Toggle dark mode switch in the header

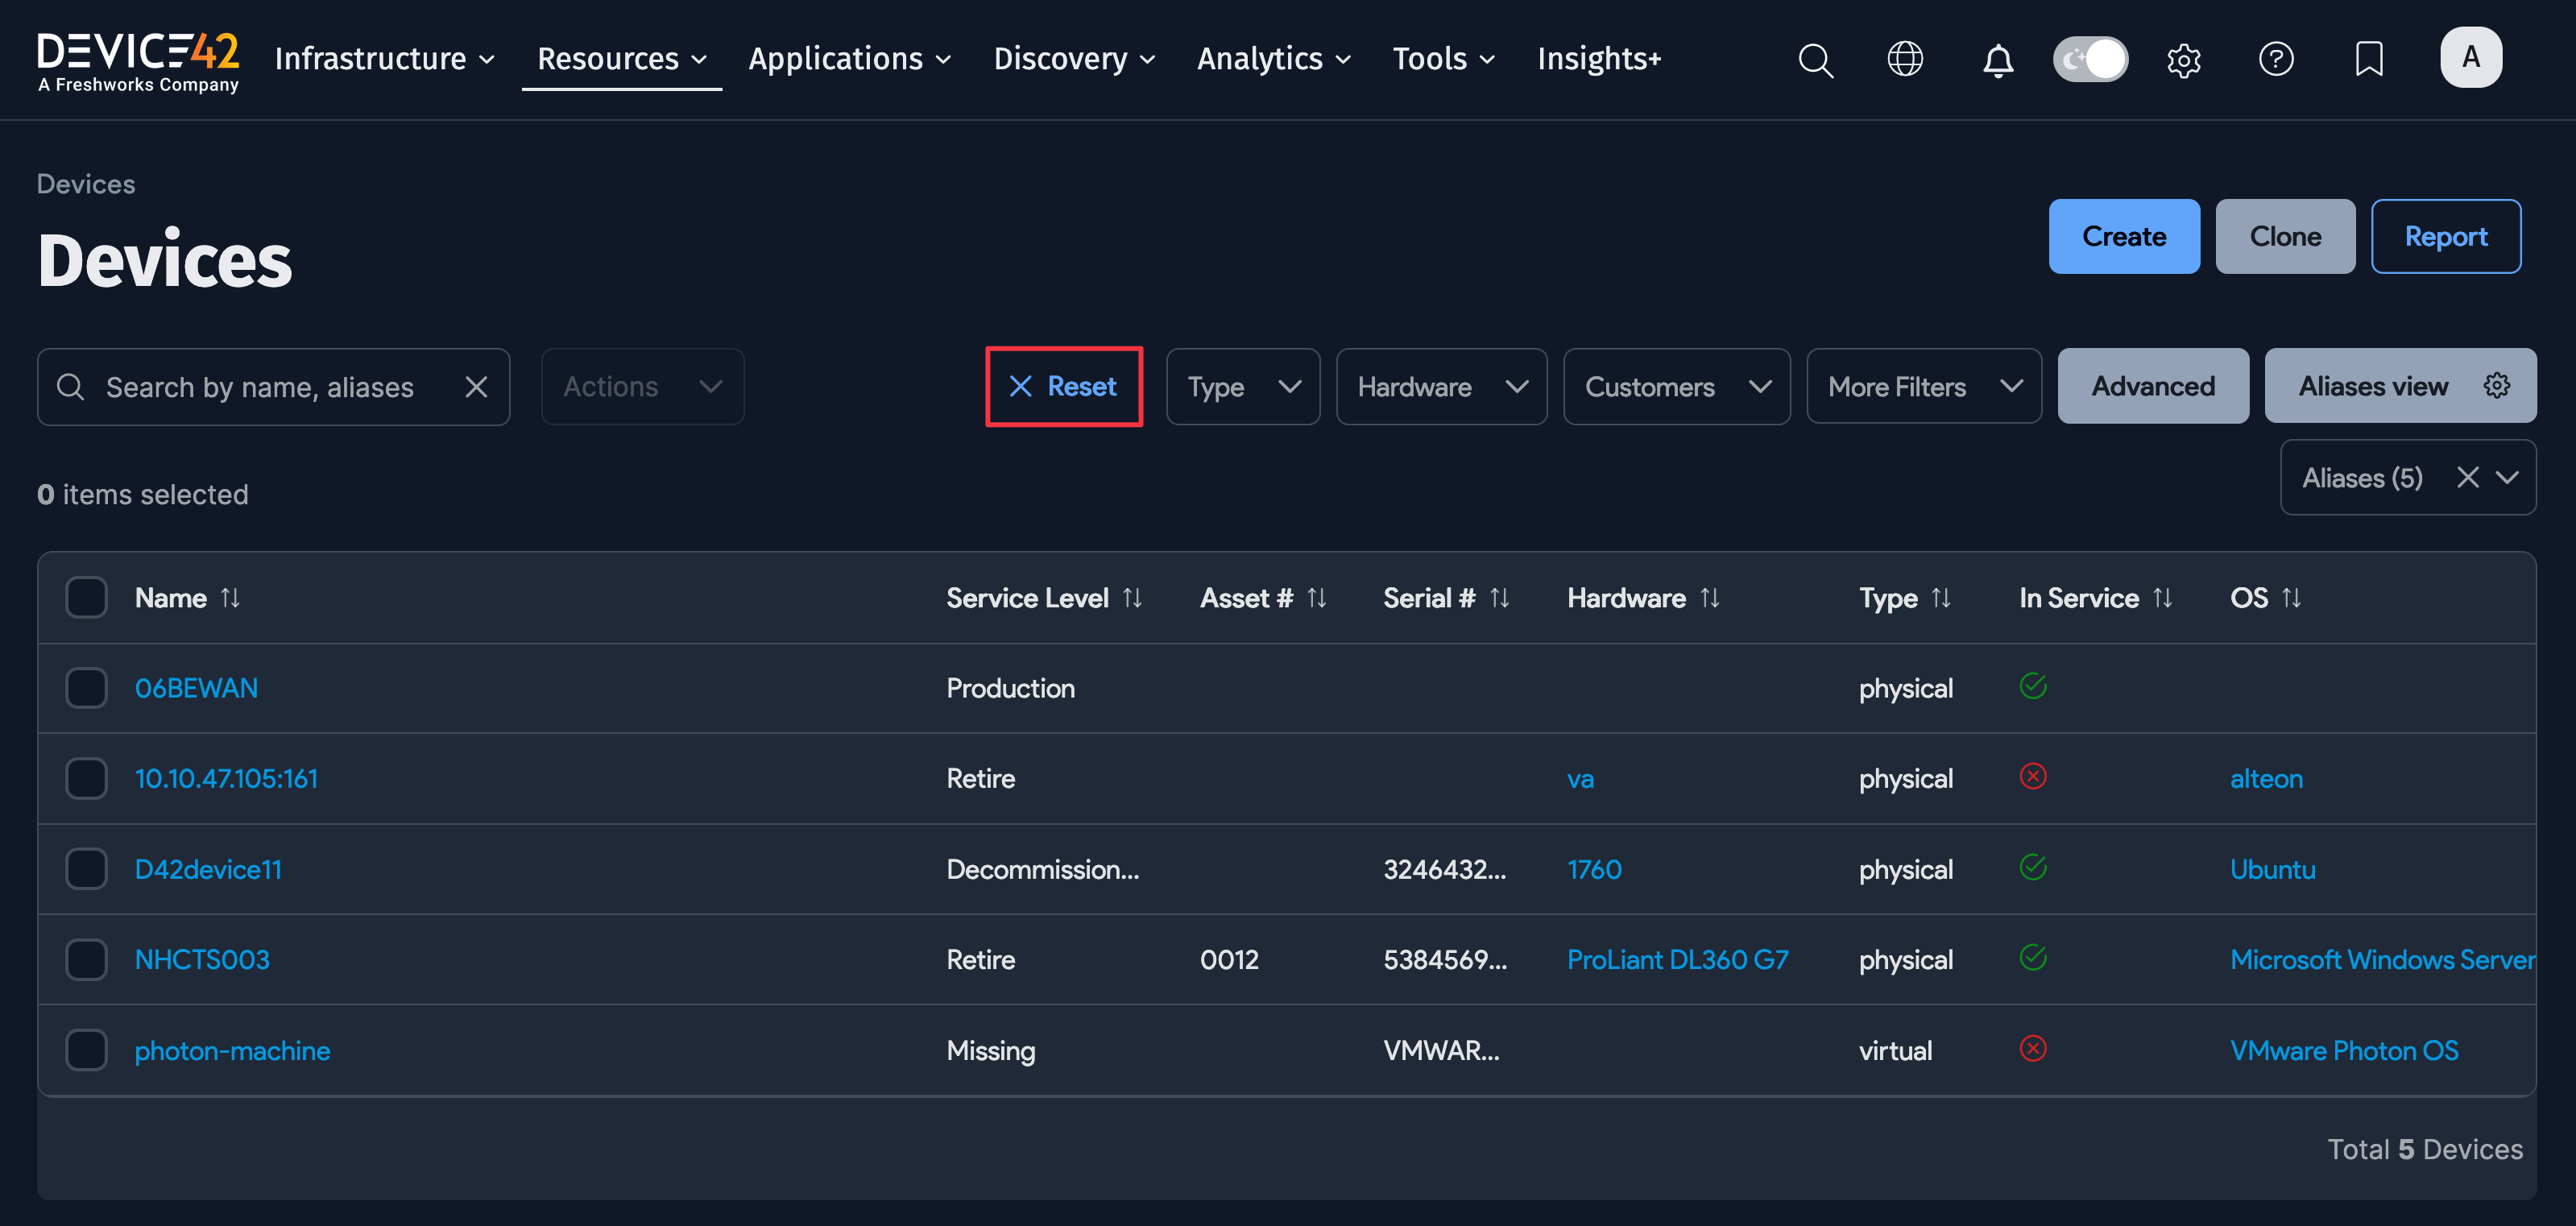[x=2090, y=59]
